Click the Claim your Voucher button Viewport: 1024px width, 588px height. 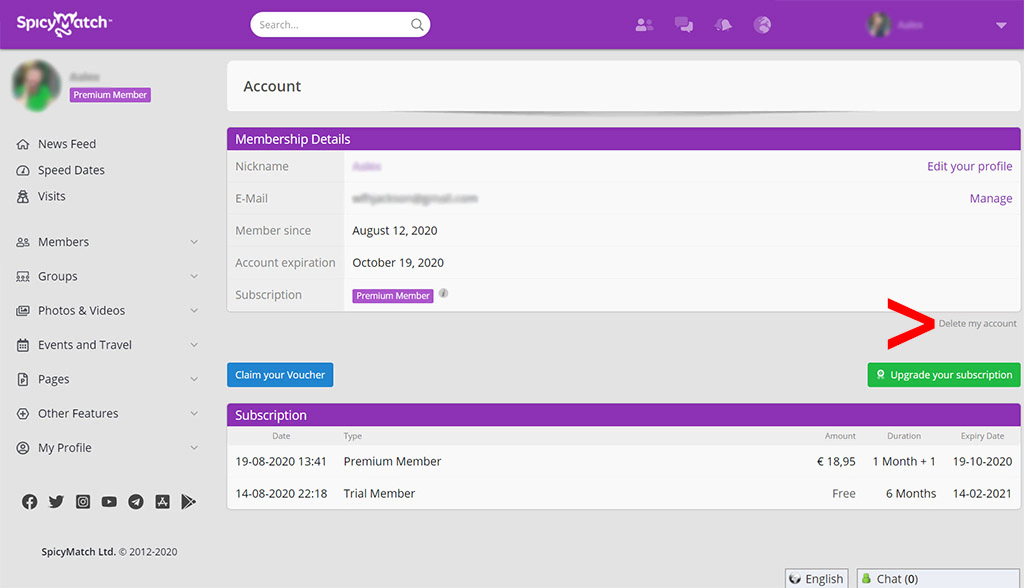[x=280, y=375]
